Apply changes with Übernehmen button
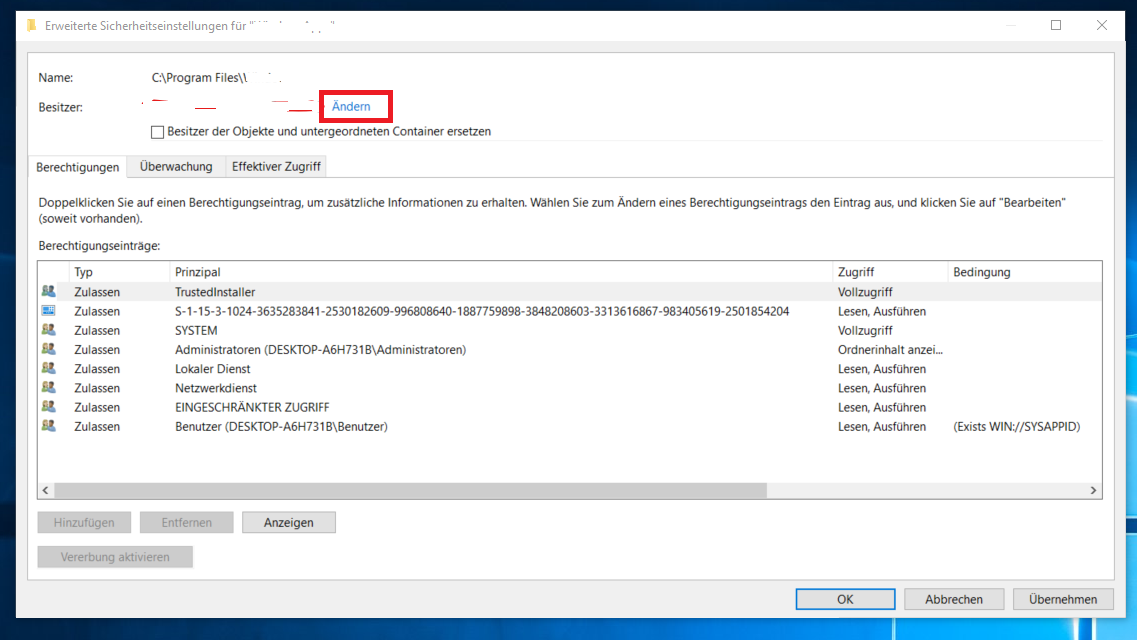Image resolution: width=1137 pixels, height=640 pixels. point(1063,599)
